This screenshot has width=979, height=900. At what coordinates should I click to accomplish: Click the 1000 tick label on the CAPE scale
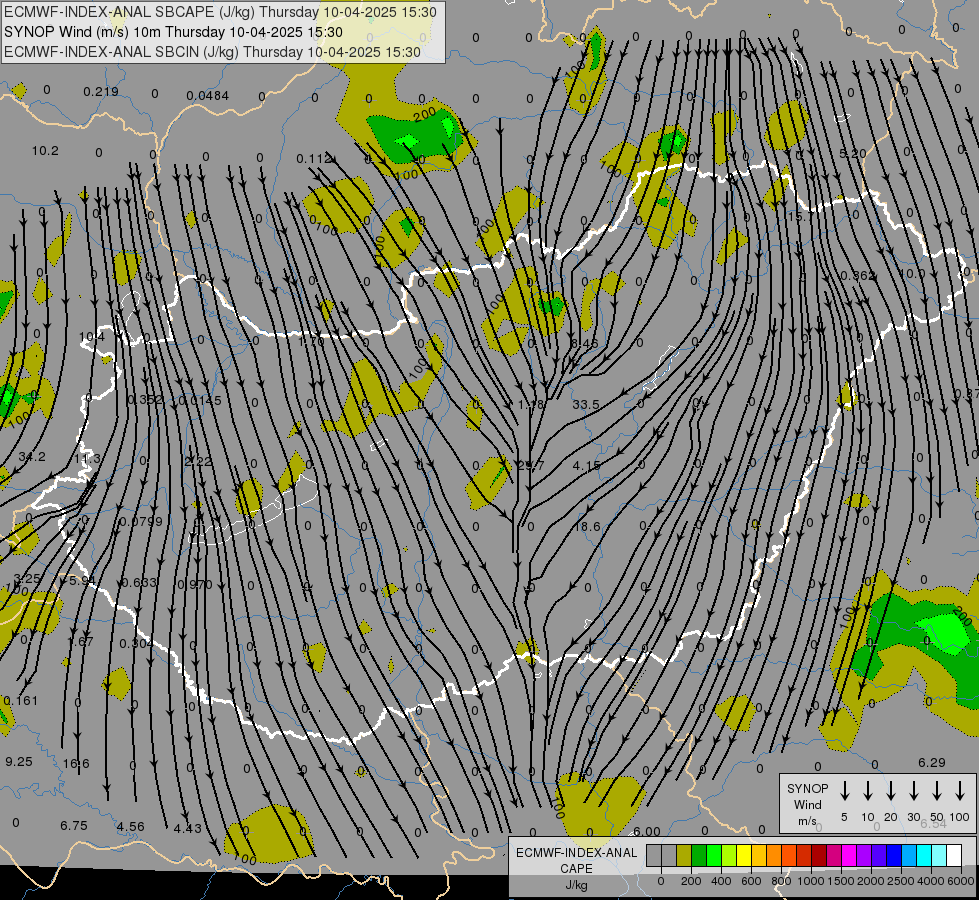(810, 881)
